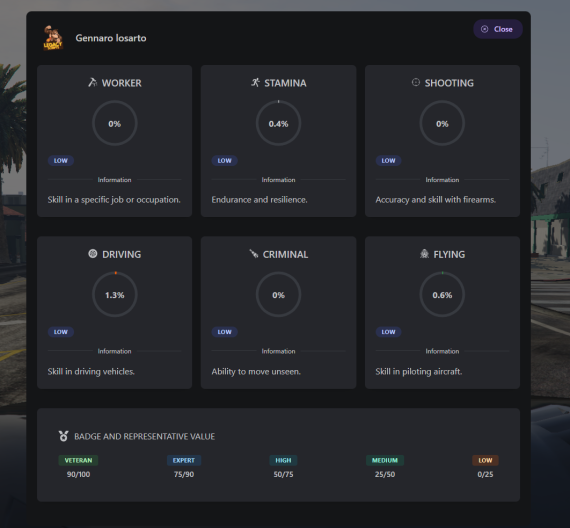Click the teal HIGH badge

point(284,460)
